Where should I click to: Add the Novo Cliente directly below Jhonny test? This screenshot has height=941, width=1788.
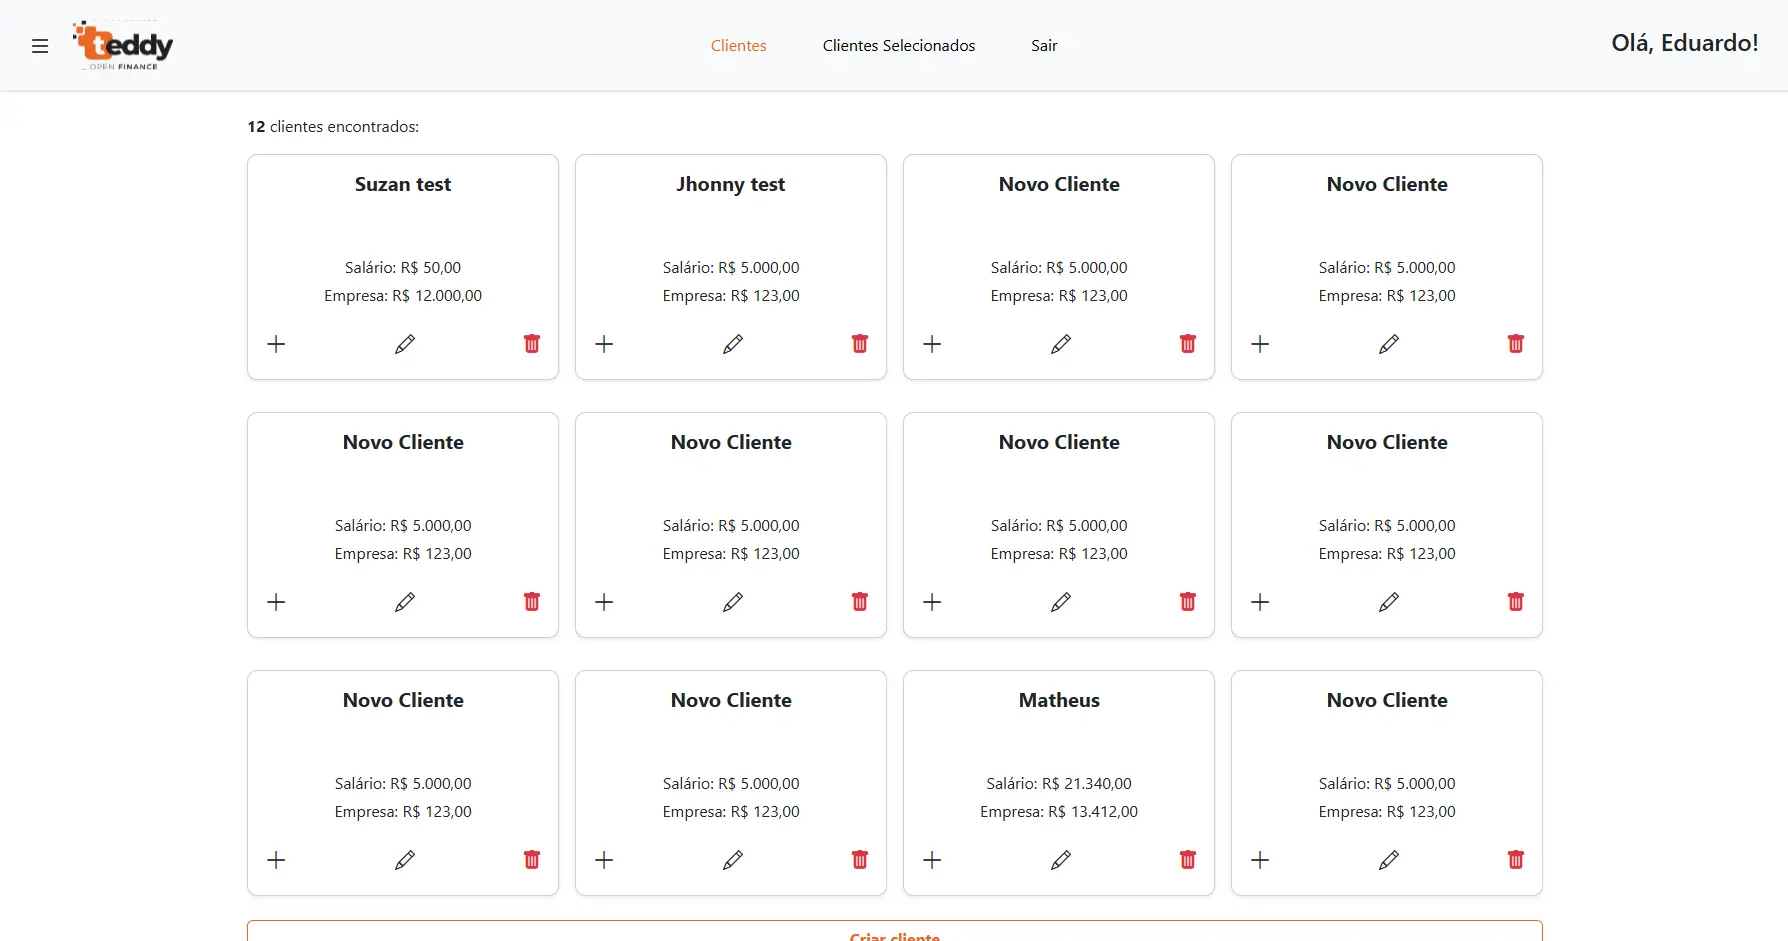pyautogui.click(x=605, y=602)
